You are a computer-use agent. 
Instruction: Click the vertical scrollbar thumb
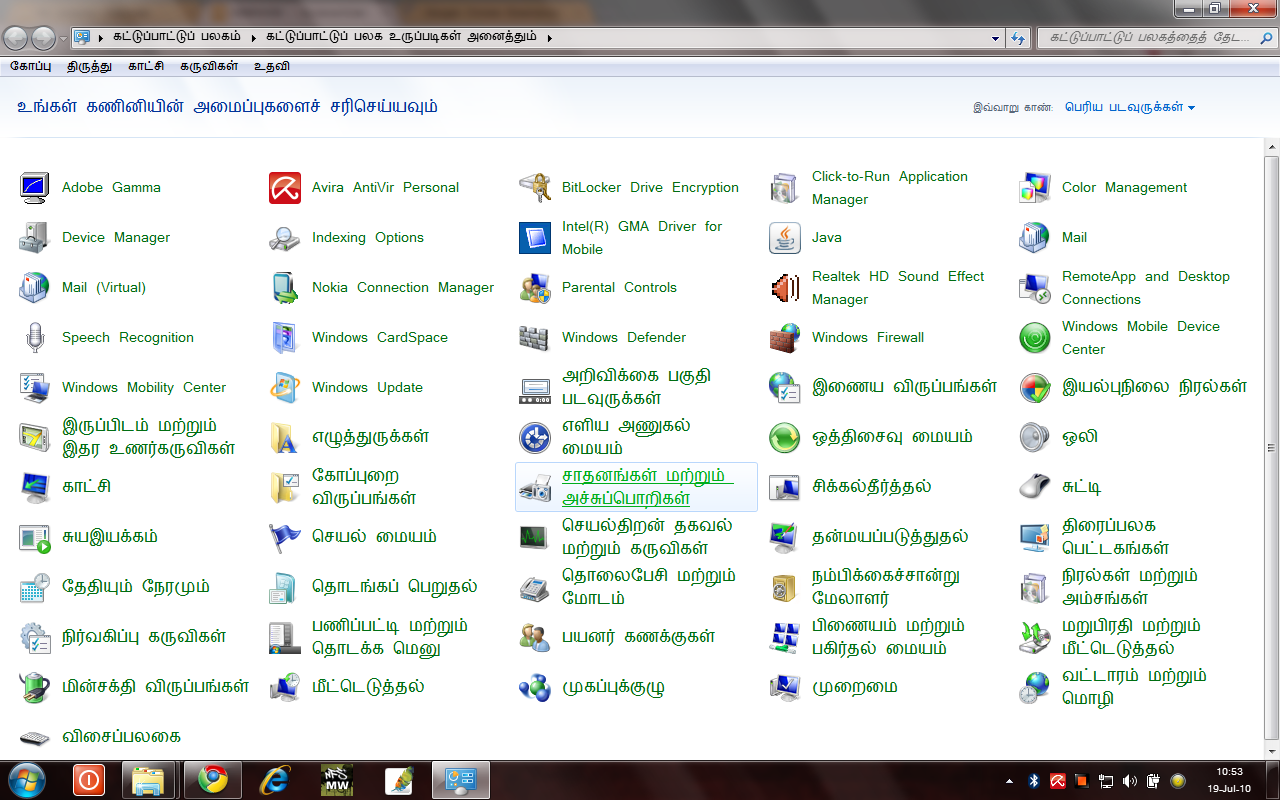pyautogui.click(x=1272, y=447)
